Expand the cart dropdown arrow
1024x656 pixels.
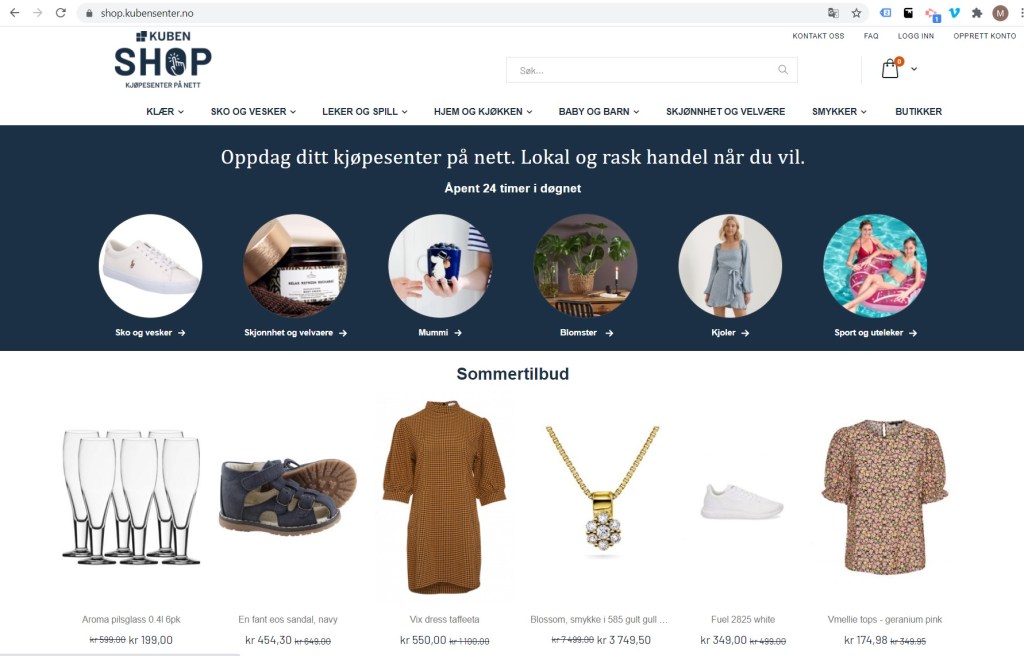tap(914, 69)
